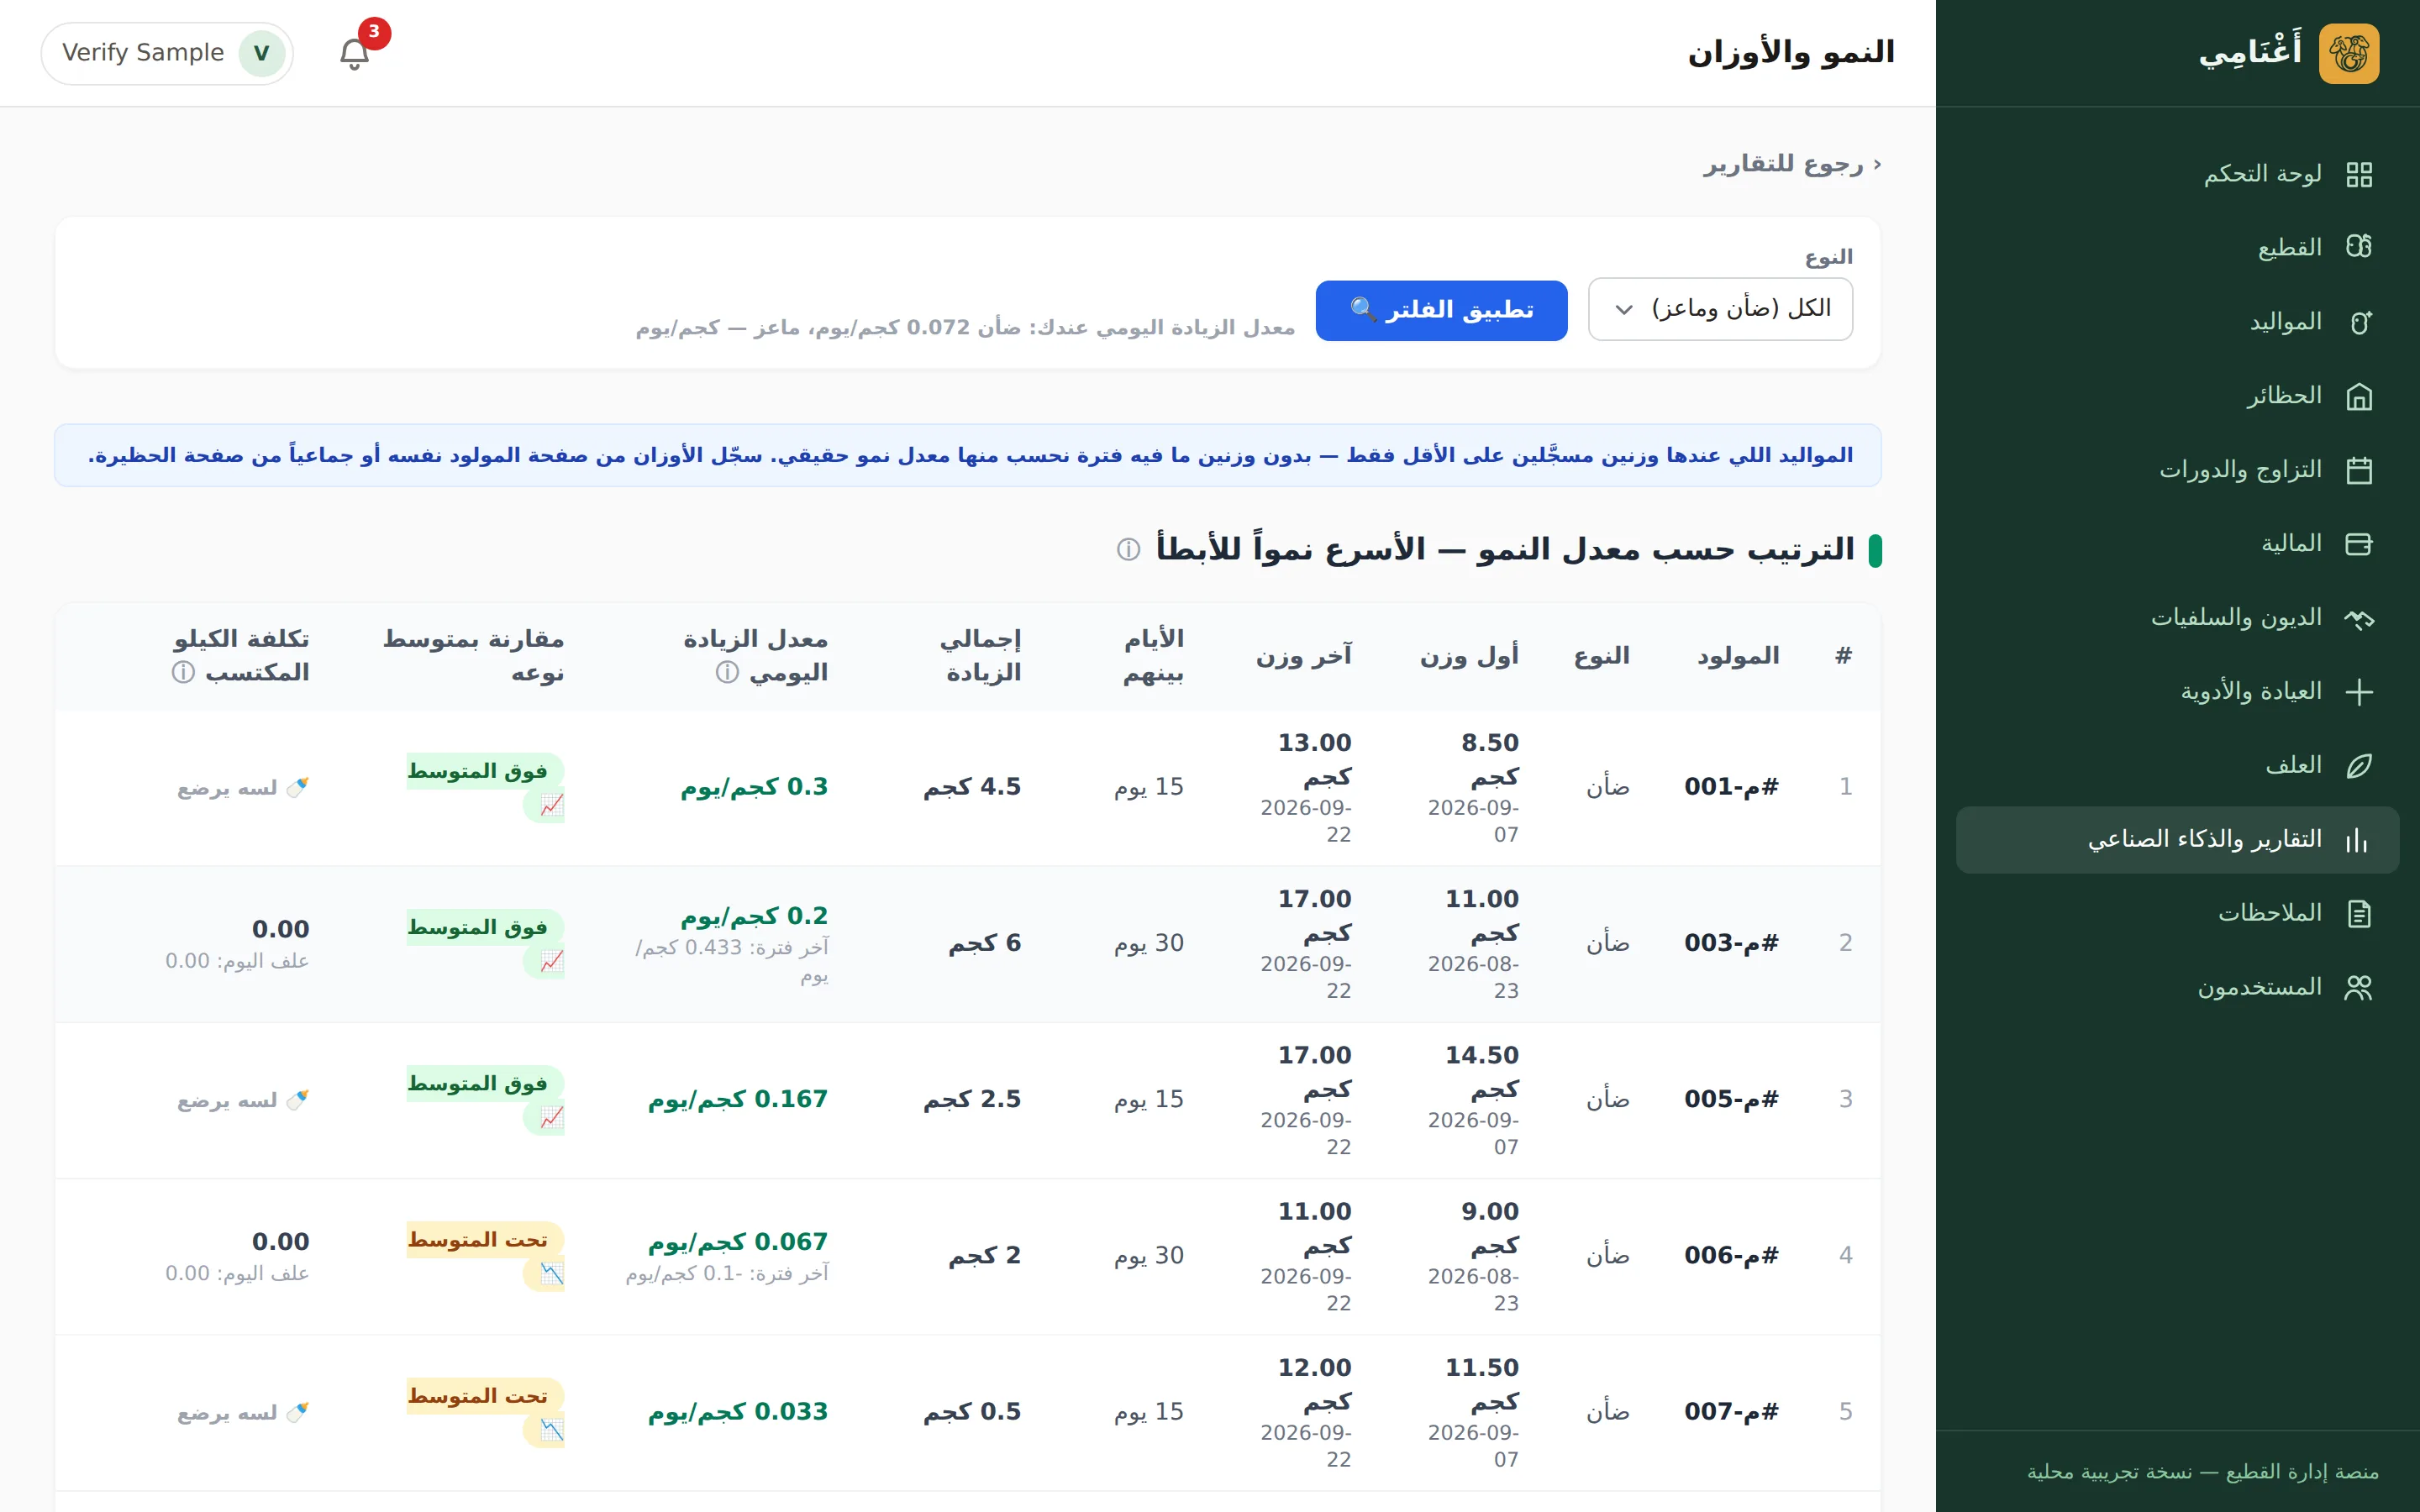Click النمو والأوزان page title

click(x=1791, y=53)
